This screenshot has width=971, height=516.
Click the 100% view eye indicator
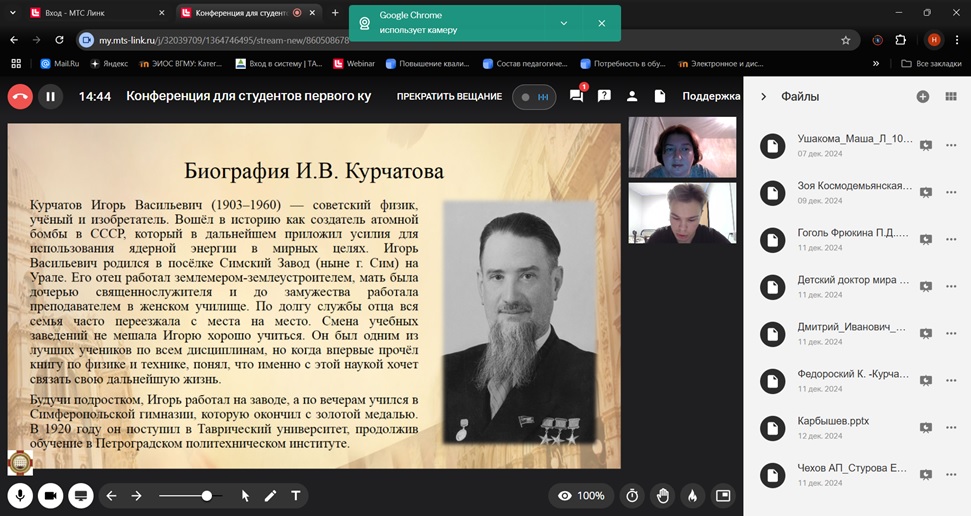581,496
